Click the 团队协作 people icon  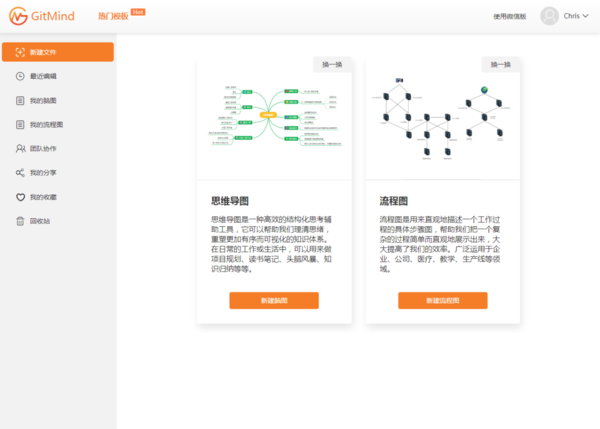coord(21,148)
